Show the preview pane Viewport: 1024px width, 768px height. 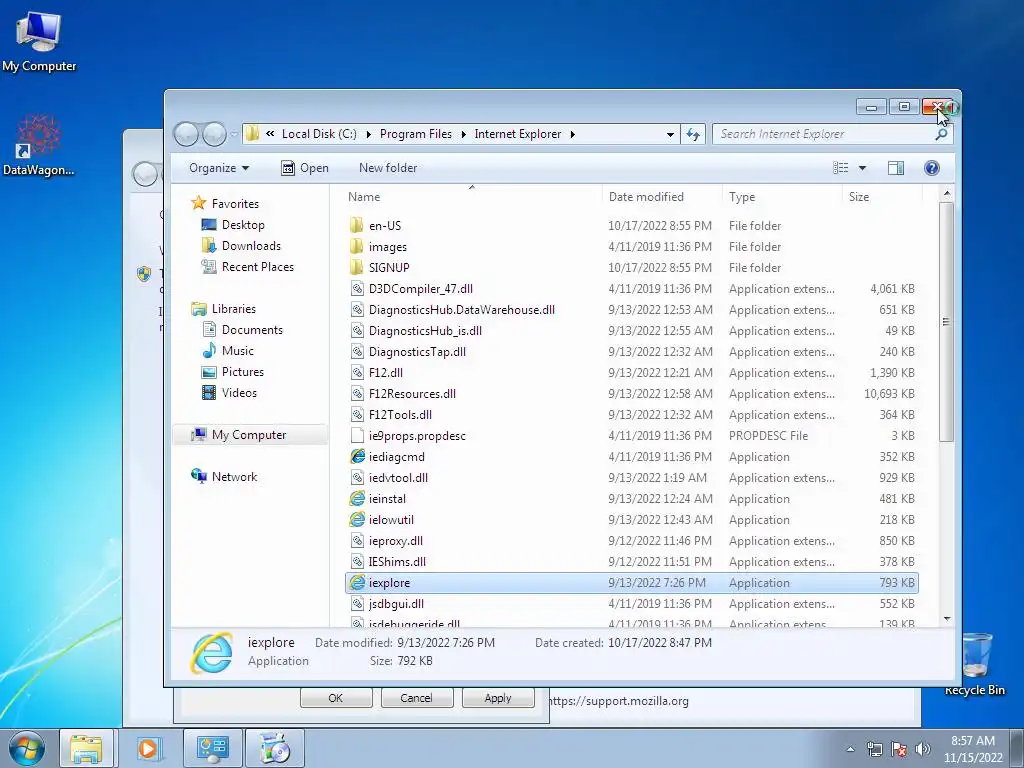pyautogui.click(x=895, y=168)
